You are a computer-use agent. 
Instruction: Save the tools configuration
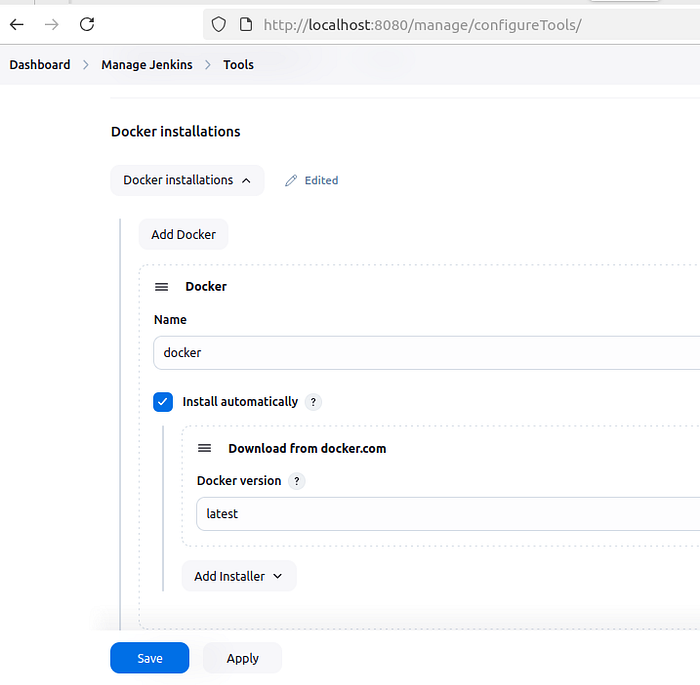(150, 658)
